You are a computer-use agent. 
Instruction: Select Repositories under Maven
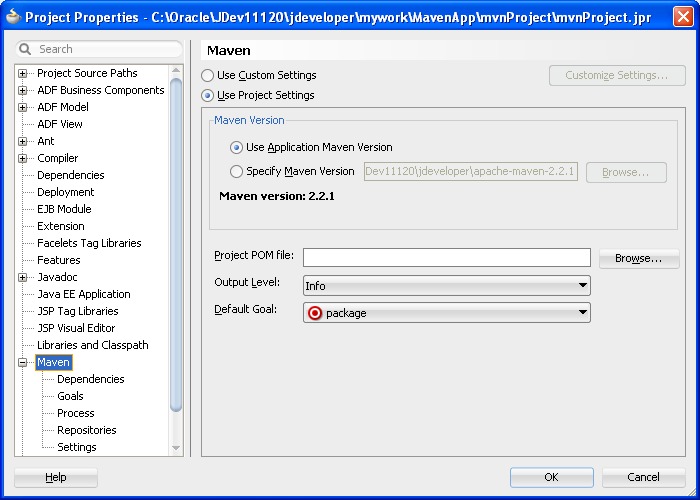point(87,430)
